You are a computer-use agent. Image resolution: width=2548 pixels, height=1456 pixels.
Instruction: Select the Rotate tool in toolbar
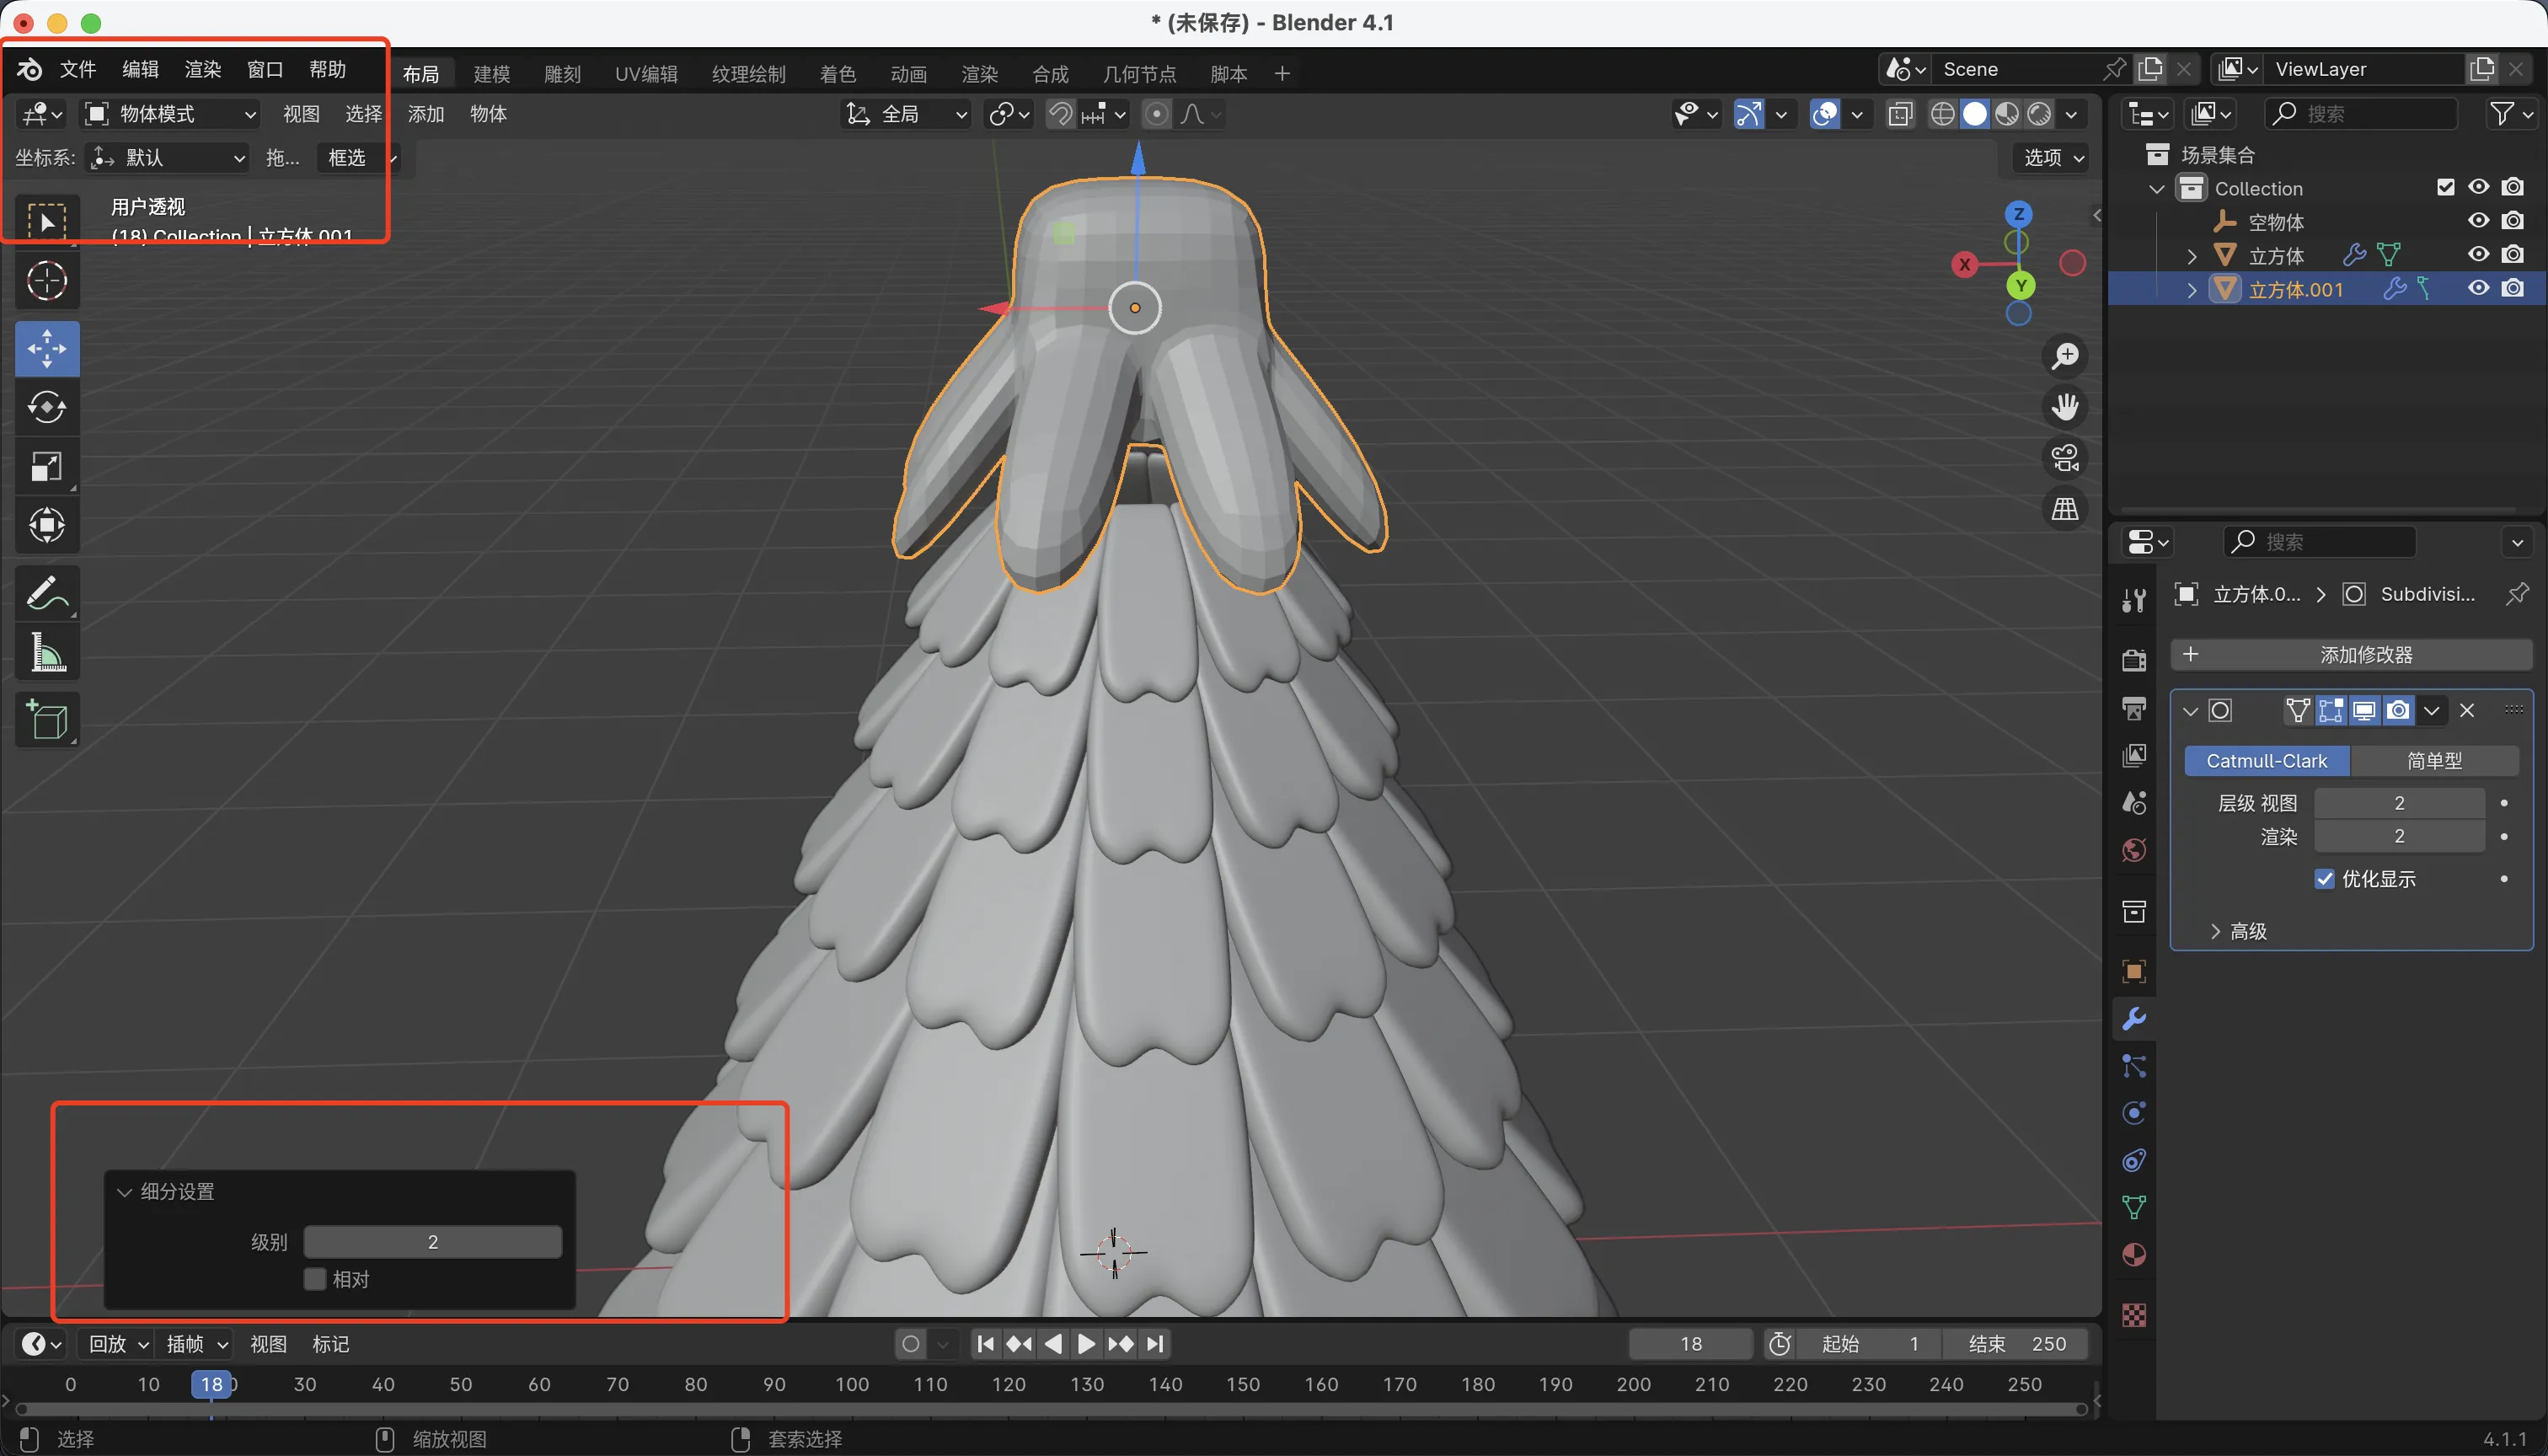(47, 407)
